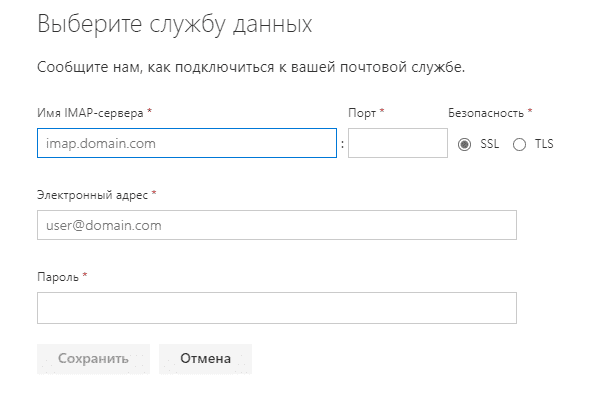The height and width of the screenshot is (408, 611).
Task: Select the SSL radio button circle
Action: [x=465, y=144]
